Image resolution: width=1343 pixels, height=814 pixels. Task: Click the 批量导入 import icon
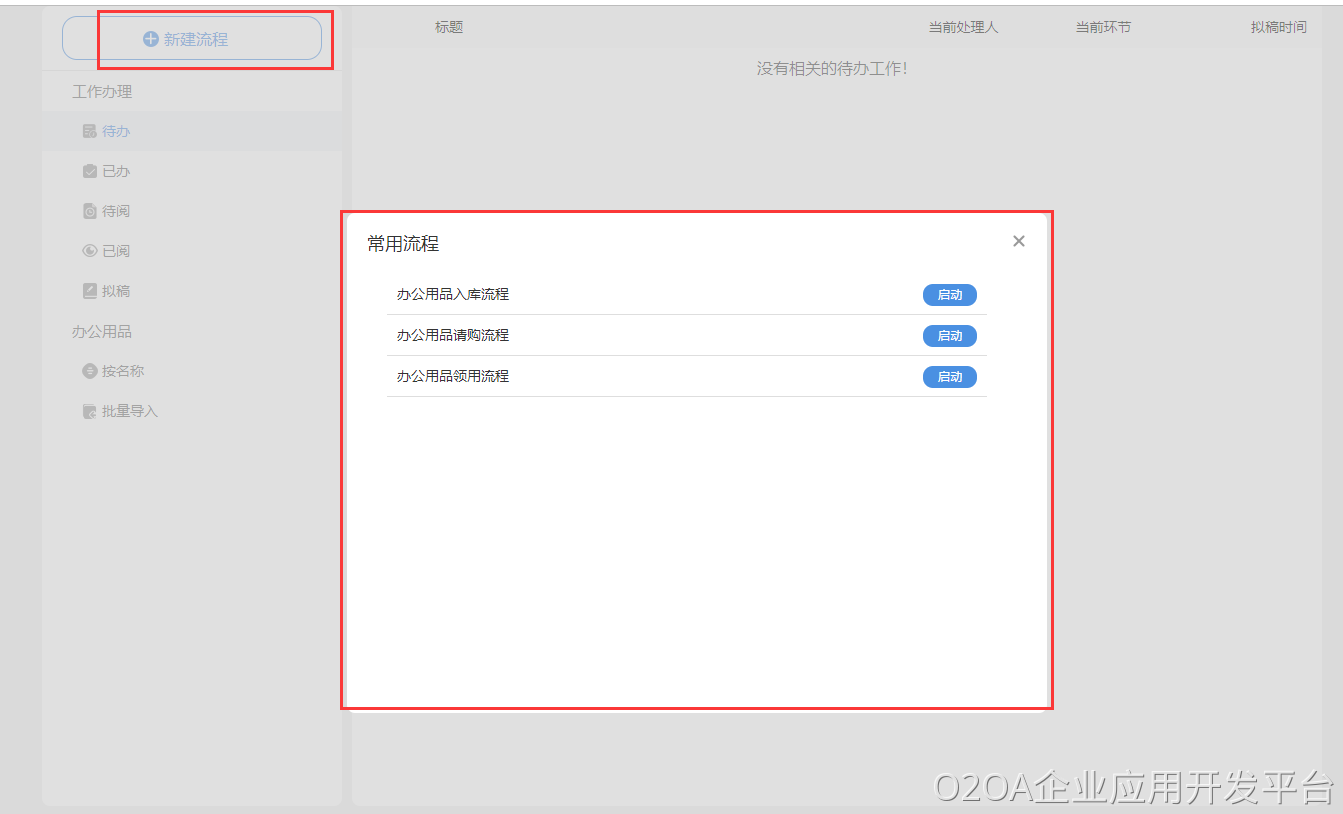[89, 411]
